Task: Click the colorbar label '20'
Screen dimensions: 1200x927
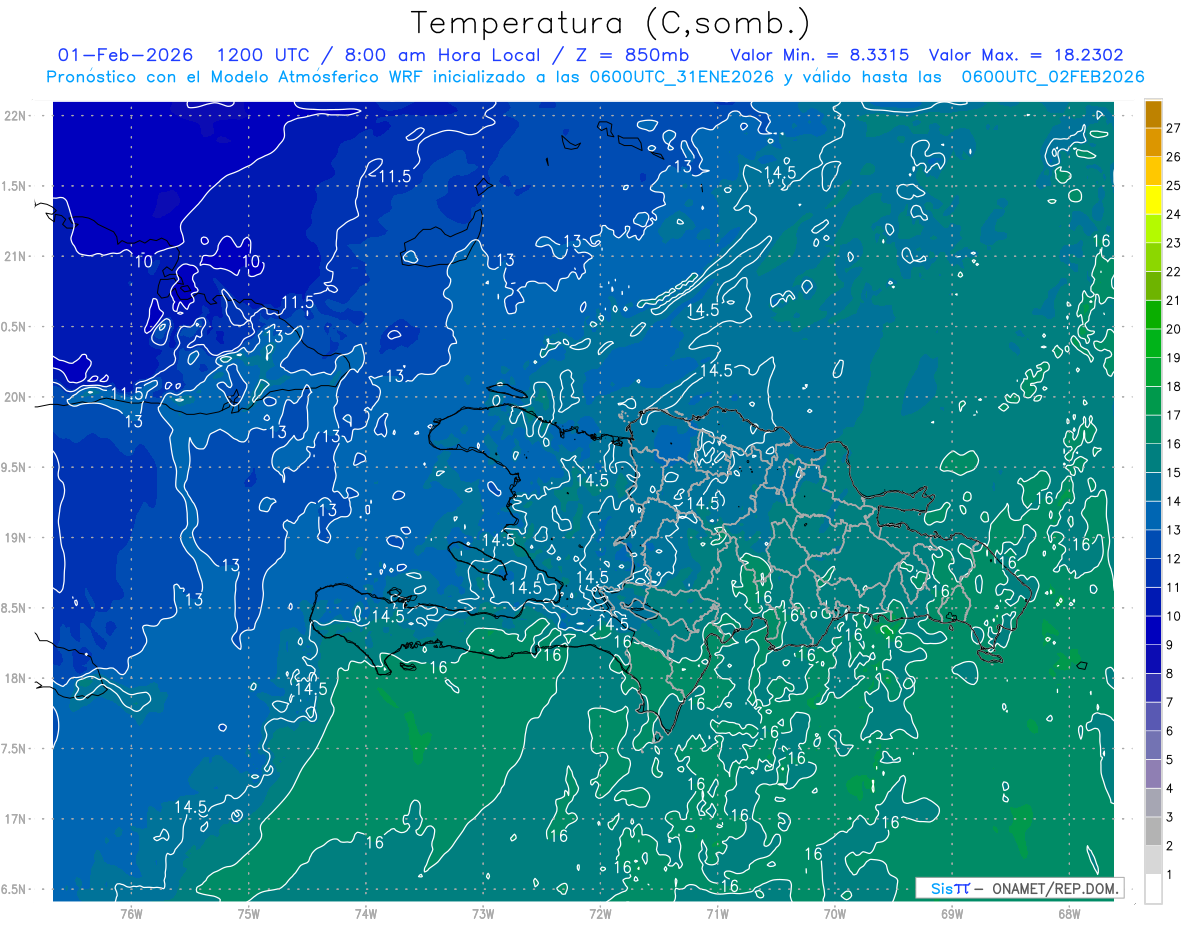Action: (1173, 329)
